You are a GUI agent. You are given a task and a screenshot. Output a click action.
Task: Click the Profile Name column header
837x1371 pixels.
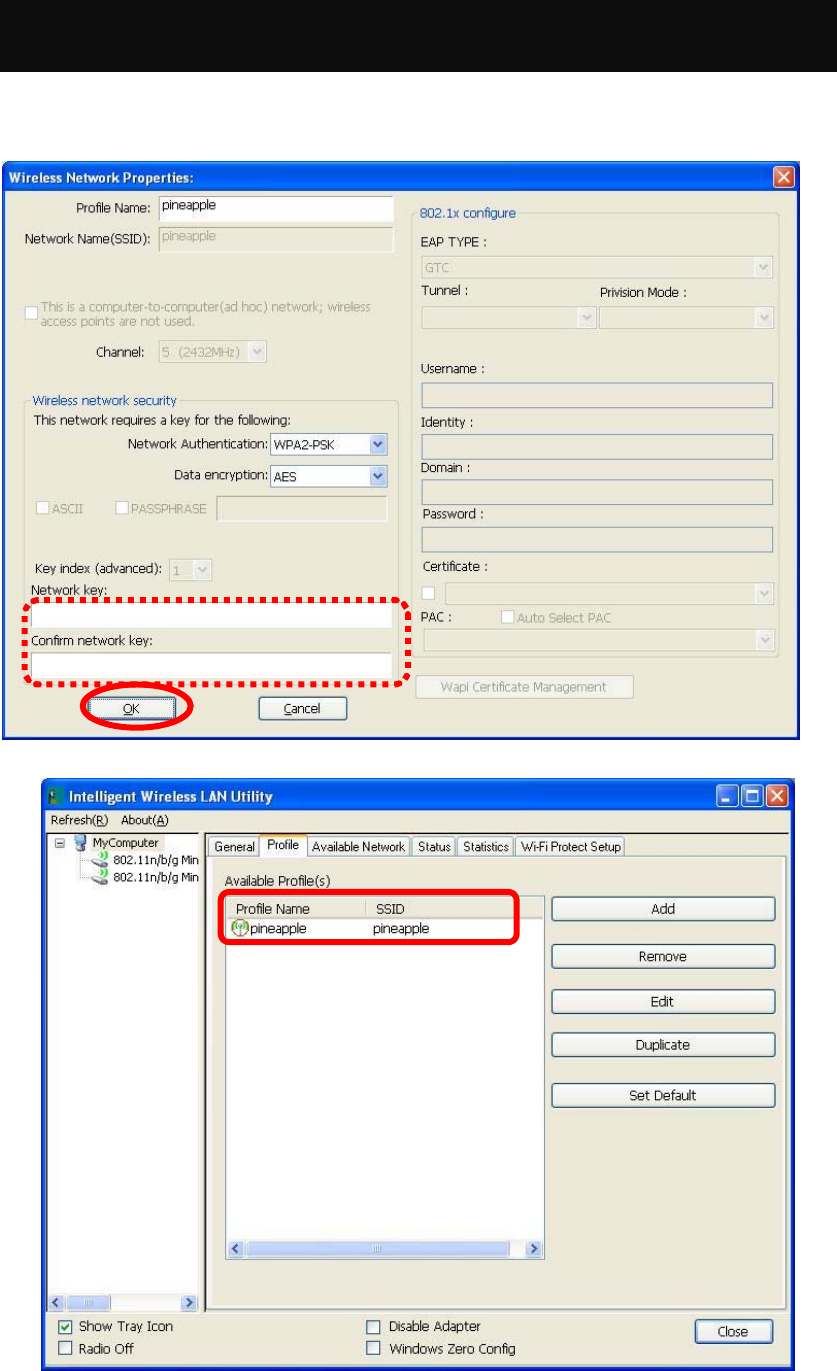pos(296,909)
